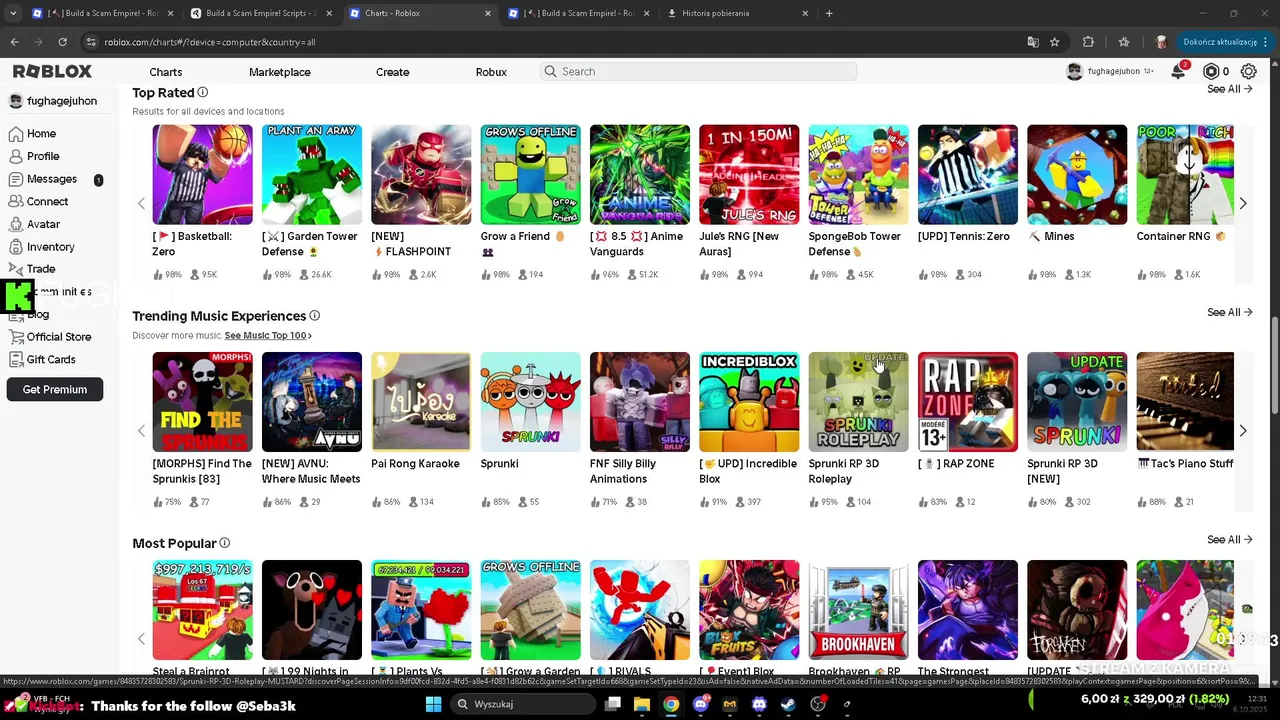
Task: Open the RAP ZONE game thumbnail
Action: pos(968,402)
